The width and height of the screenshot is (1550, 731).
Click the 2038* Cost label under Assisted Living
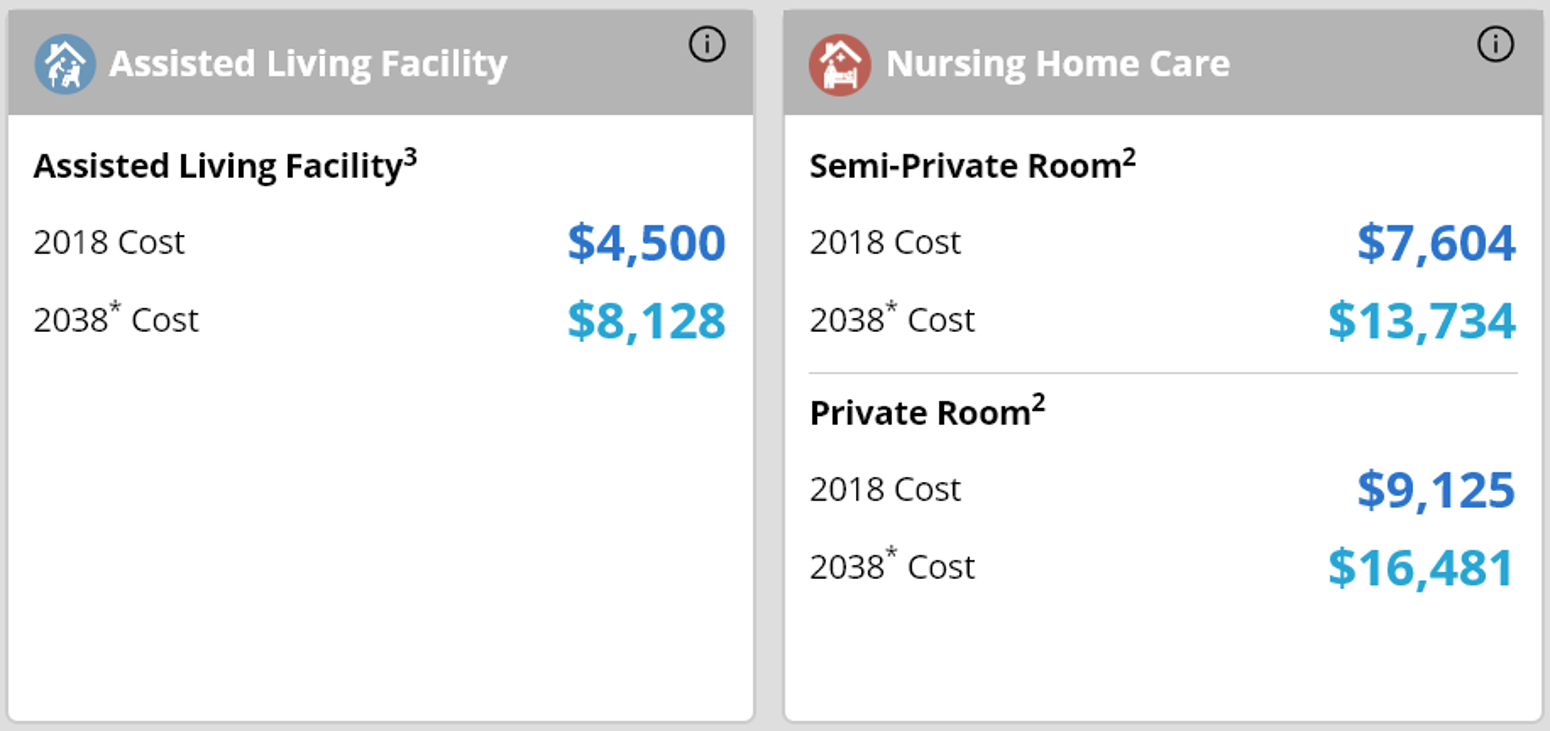tap(116, 318)
